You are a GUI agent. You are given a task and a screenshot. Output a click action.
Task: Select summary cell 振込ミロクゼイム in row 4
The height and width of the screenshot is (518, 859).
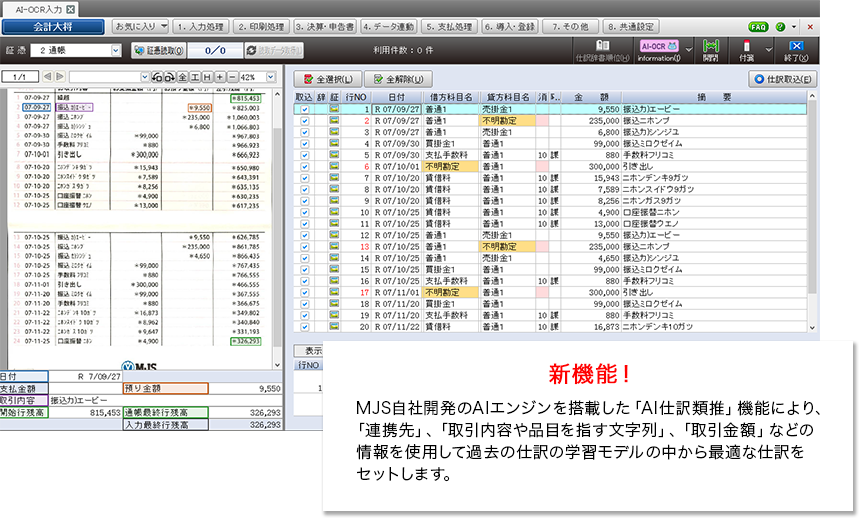click(714, 143)
